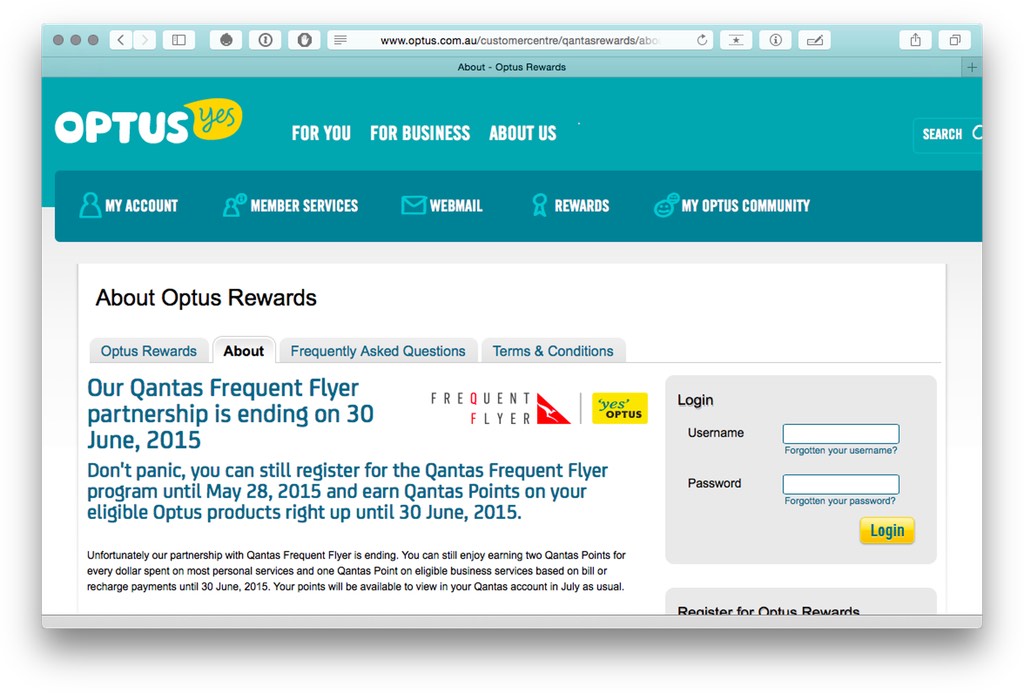Image resolution: width=1024 pixels, height=693 pixels.
Task: Click the Username label
Action: coord(715,433)
